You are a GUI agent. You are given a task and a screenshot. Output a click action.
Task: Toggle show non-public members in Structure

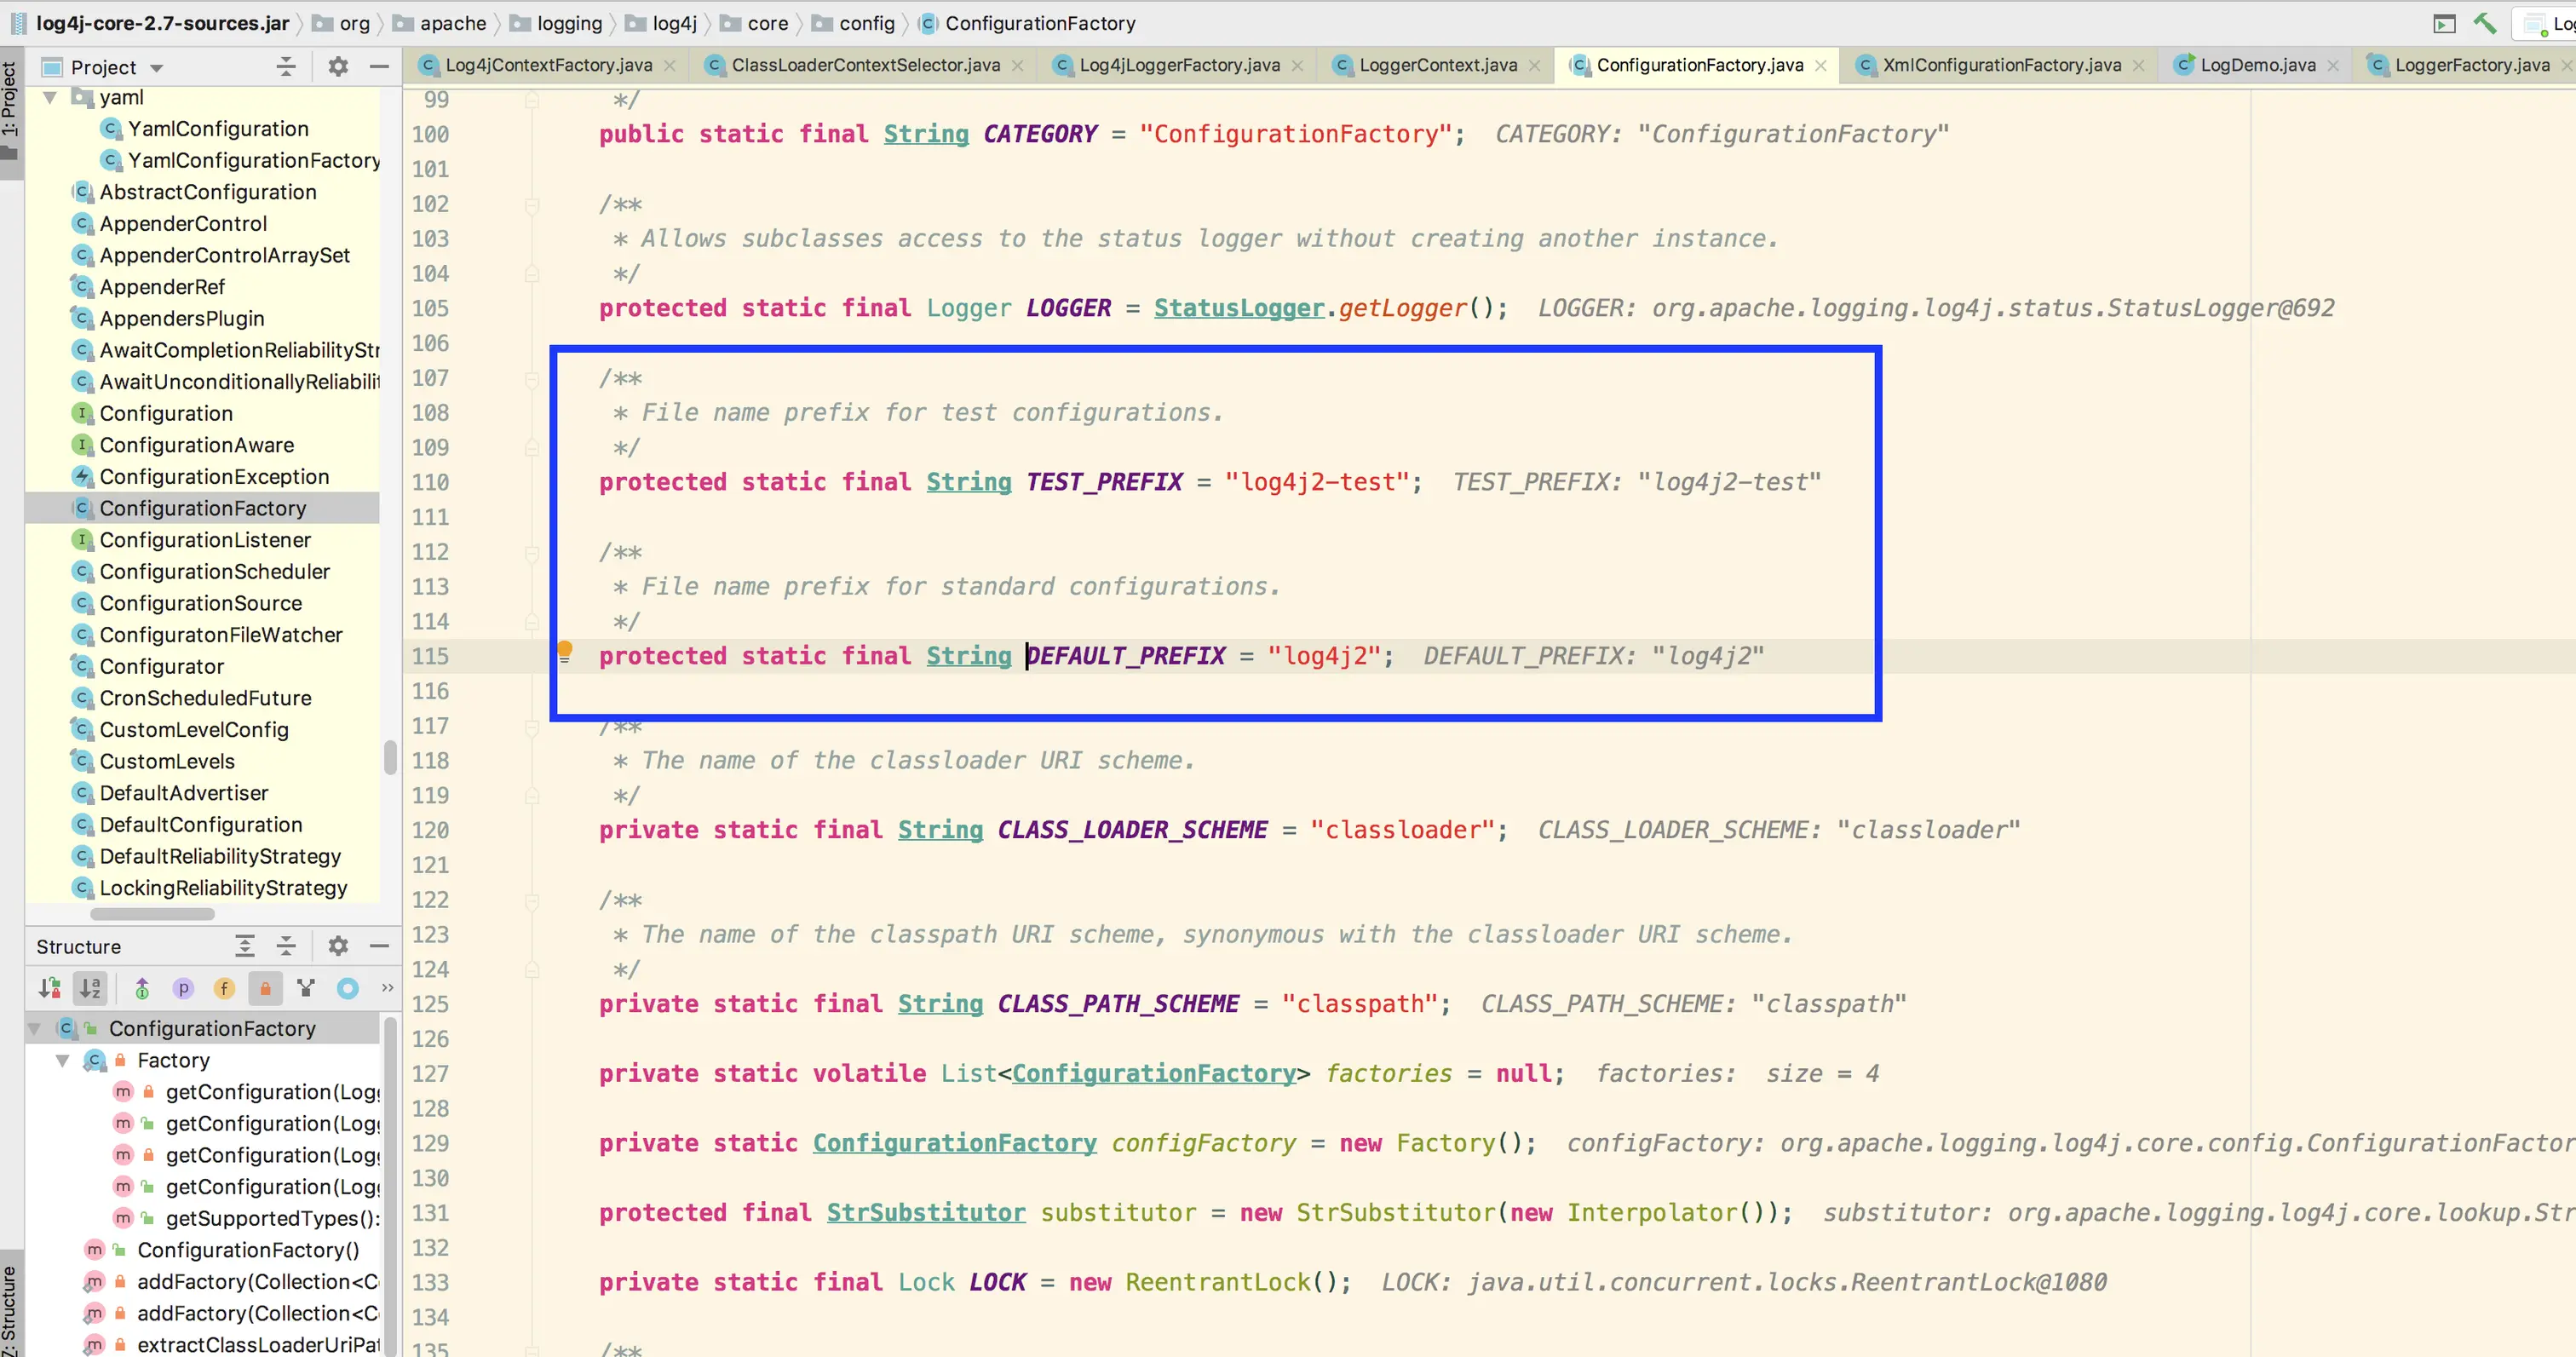pyautogui.click(x=265, y=988)
